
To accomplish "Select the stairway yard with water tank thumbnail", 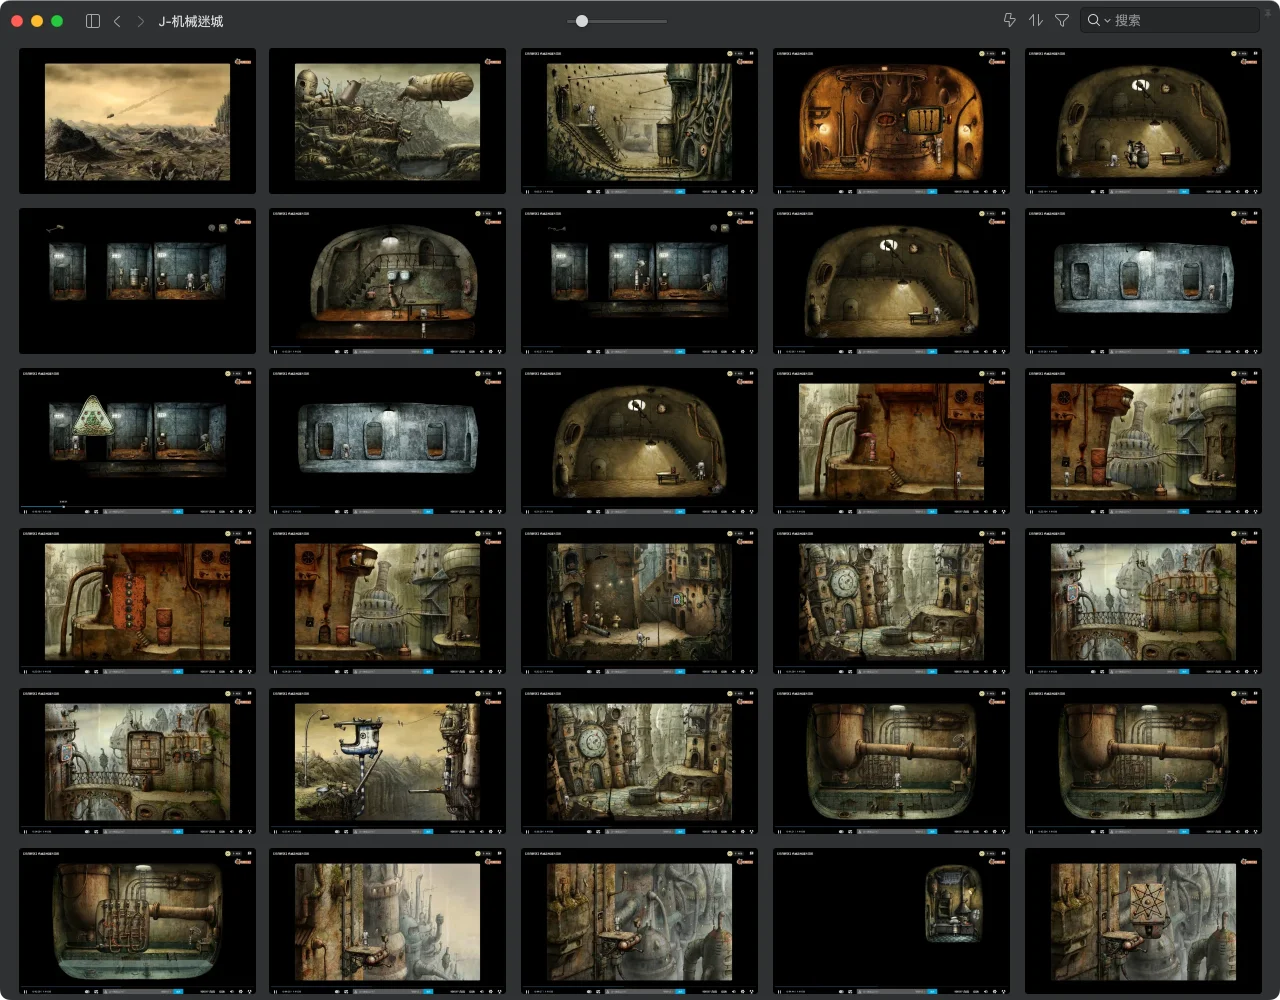I will (x=640, y=121).
